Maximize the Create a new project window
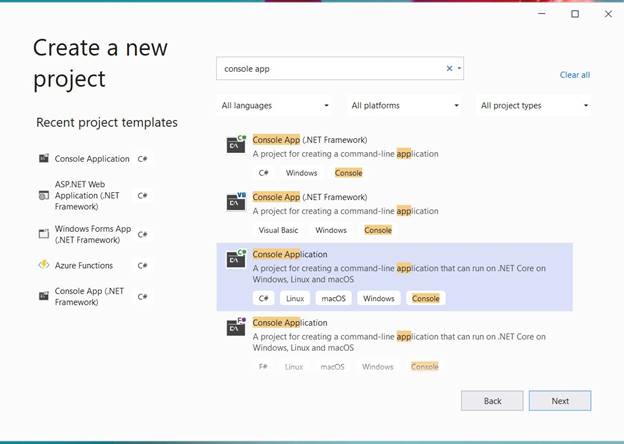This screenshot has width=624, height=444. 575,14
